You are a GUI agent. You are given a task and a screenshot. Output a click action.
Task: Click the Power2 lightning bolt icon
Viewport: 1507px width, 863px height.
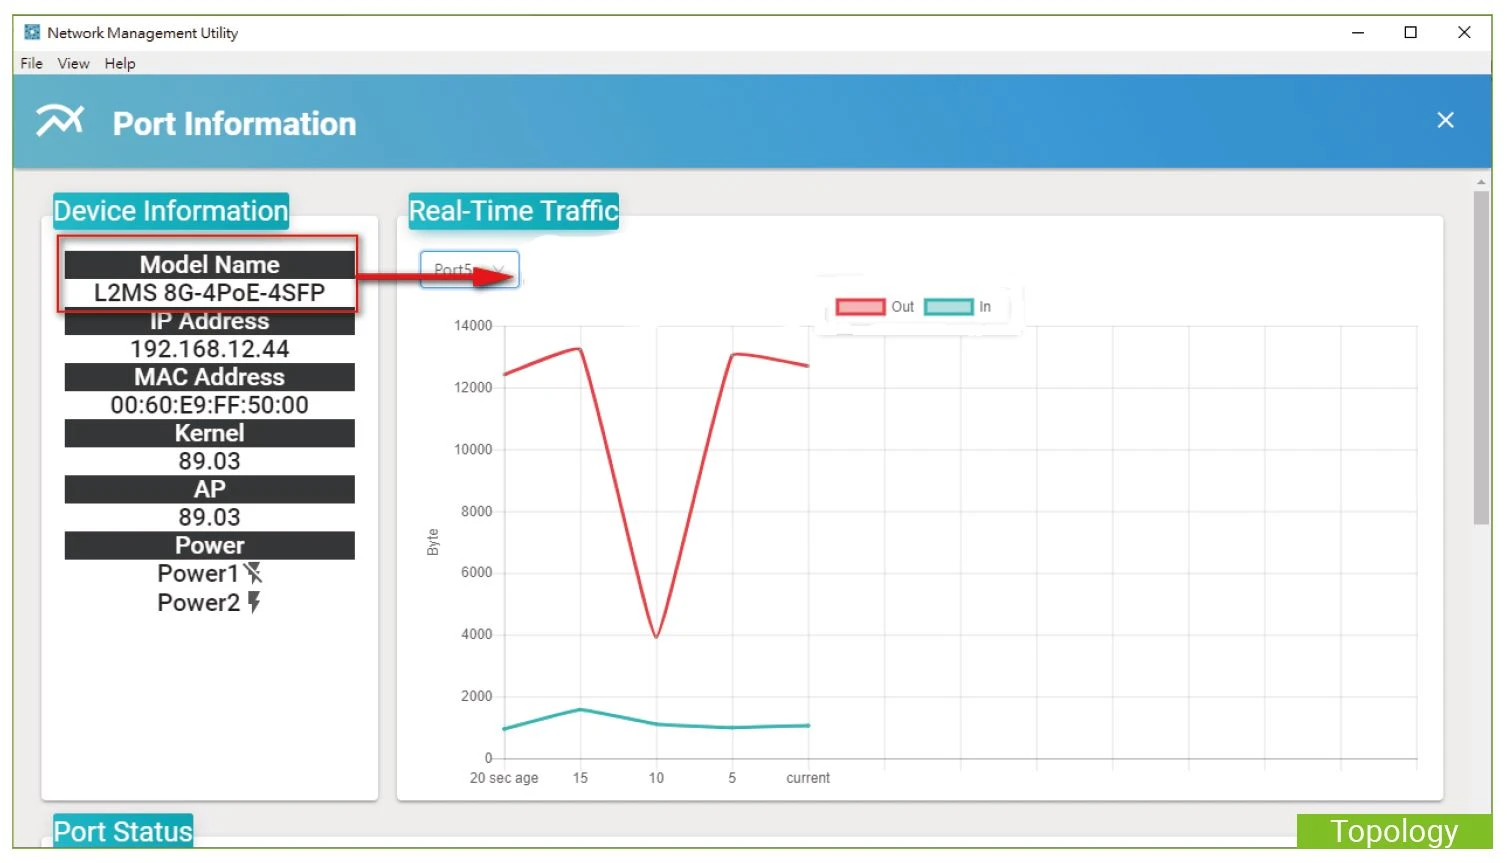[254, 602]
